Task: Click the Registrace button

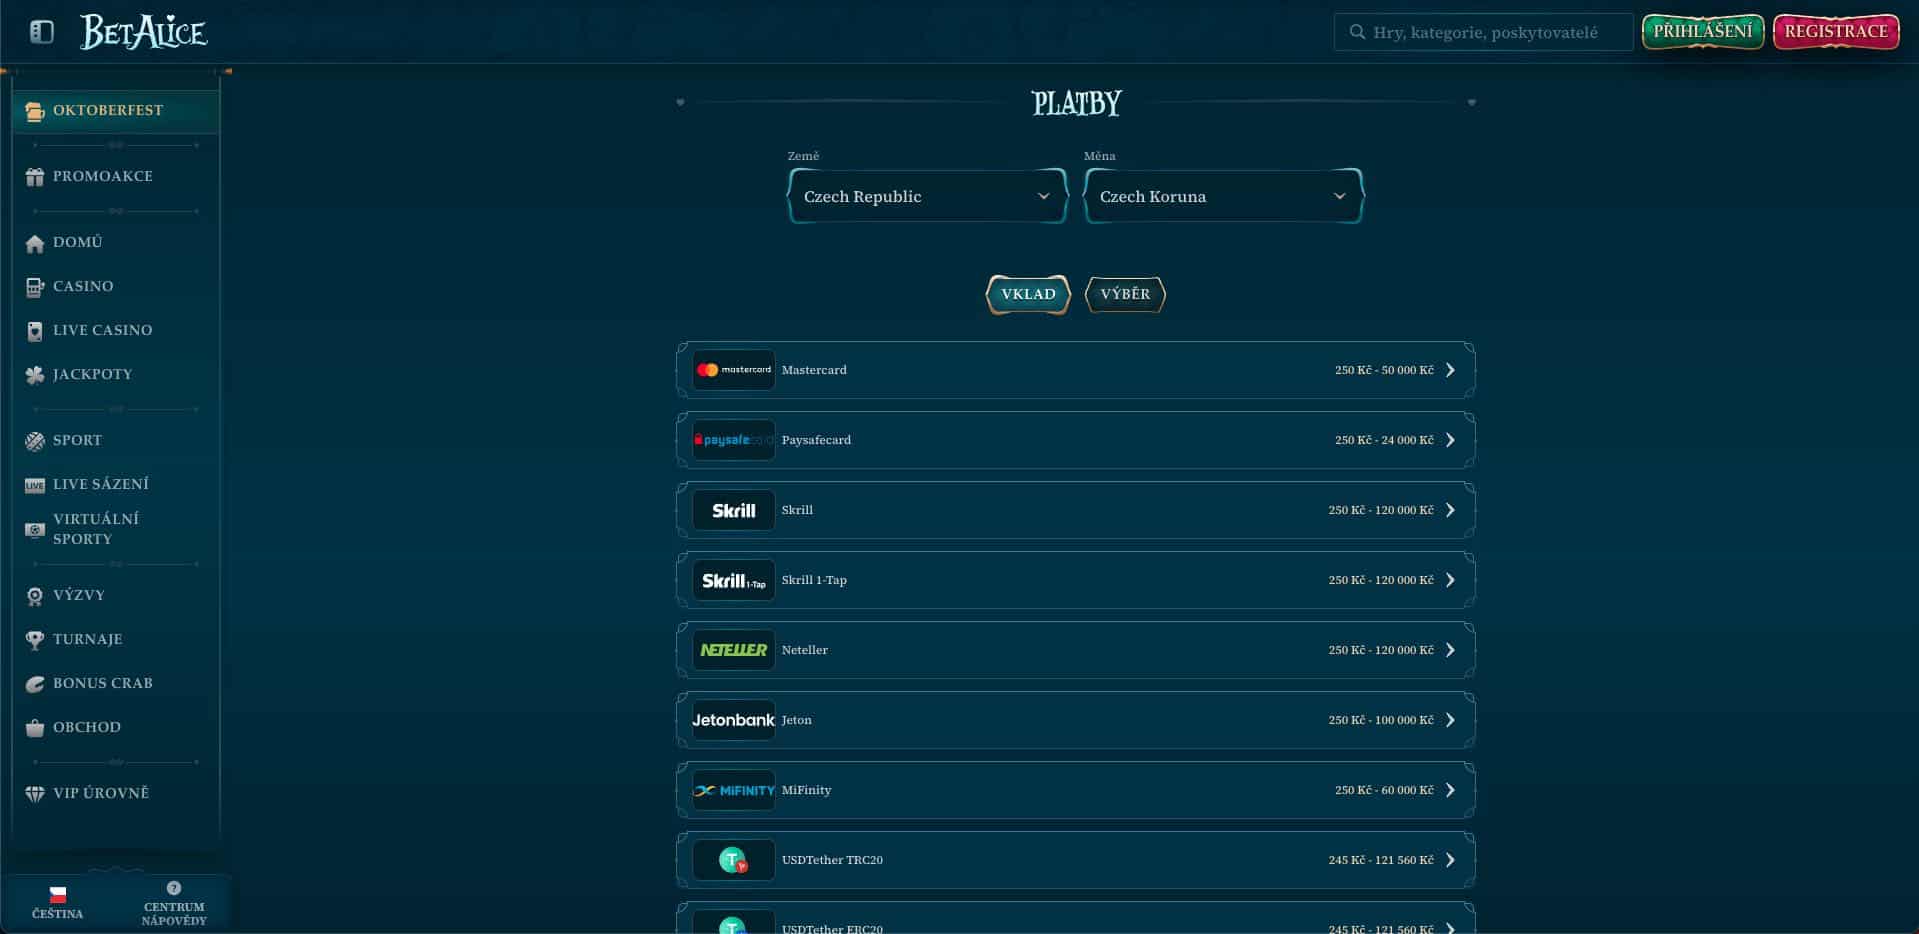Action: 1836,32
